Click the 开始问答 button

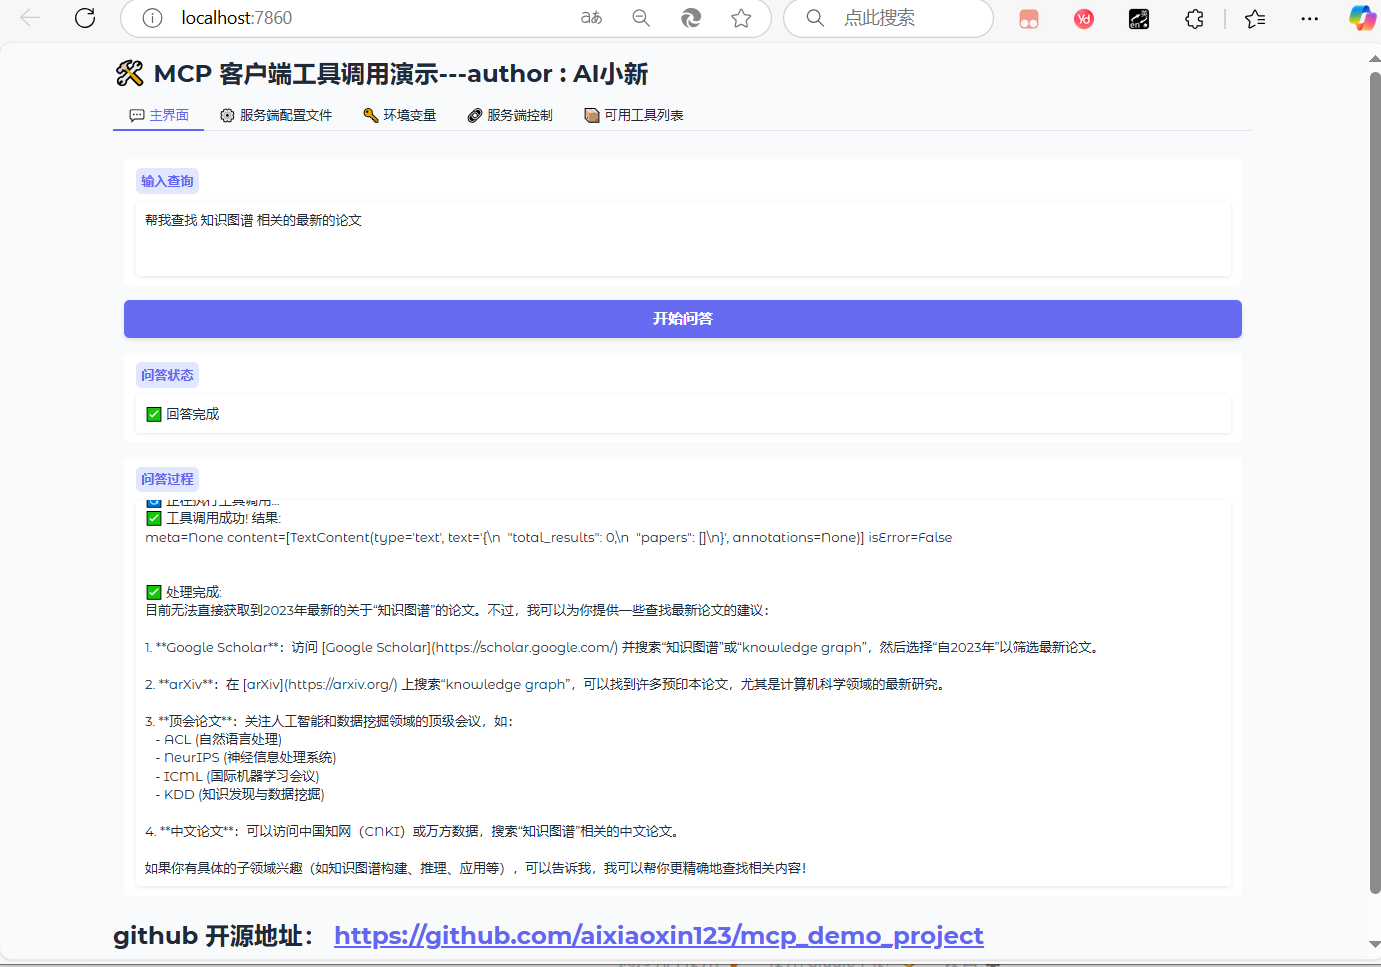pyautogui.click(x=683, y=319)
